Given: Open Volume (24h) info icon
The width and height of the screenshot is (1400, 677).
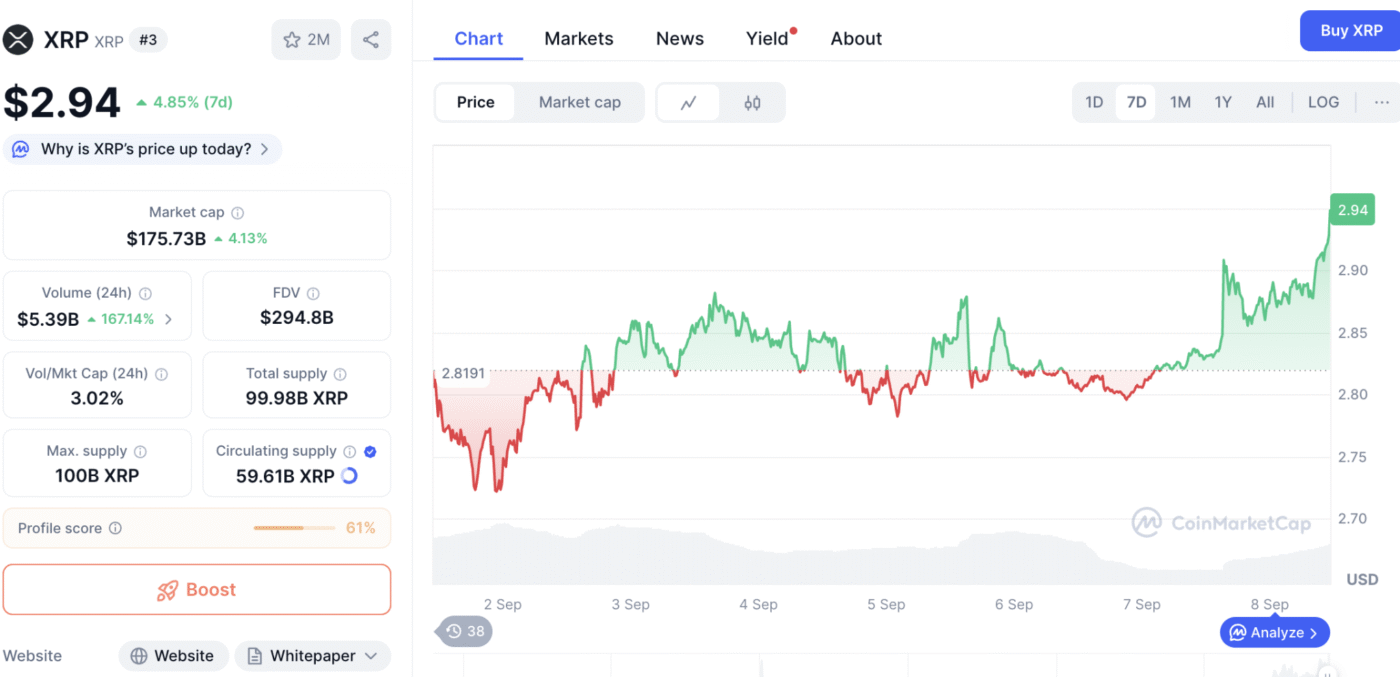Looking at the screenshot, I should click(145, 294).
